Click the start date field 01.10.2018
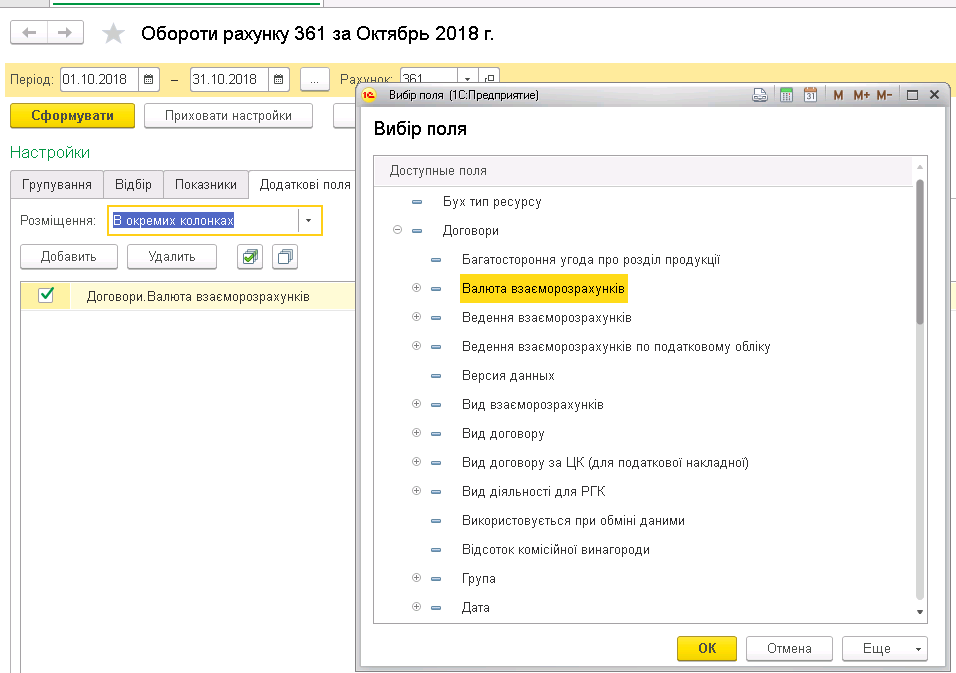This screenshot has width=956, height=673. point(99,79)
